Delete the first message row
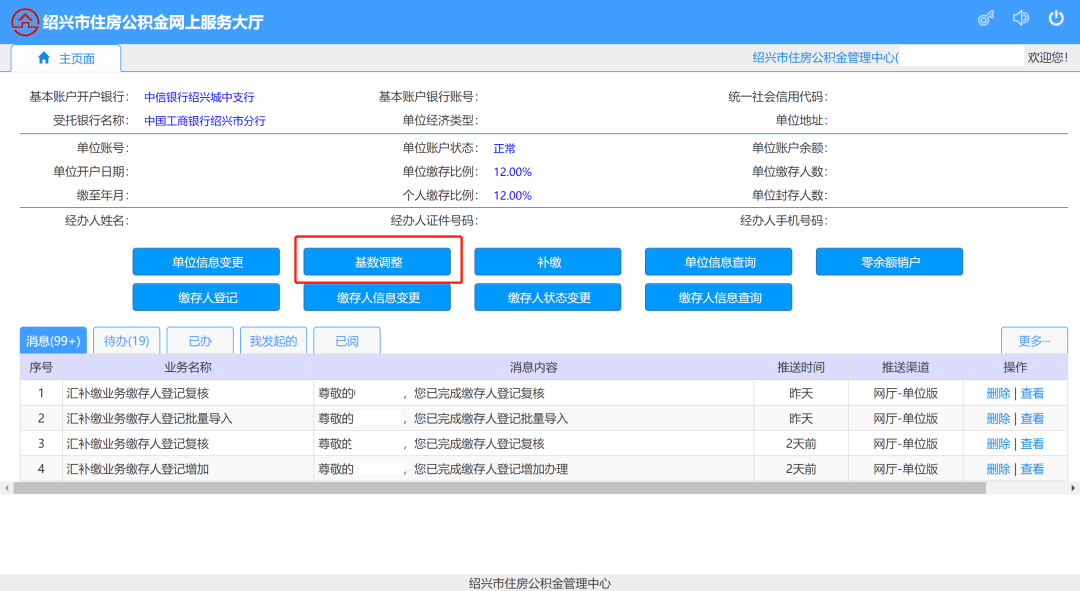The width and height of the screenshot is (1080, 591). click(x=998, y=394)
